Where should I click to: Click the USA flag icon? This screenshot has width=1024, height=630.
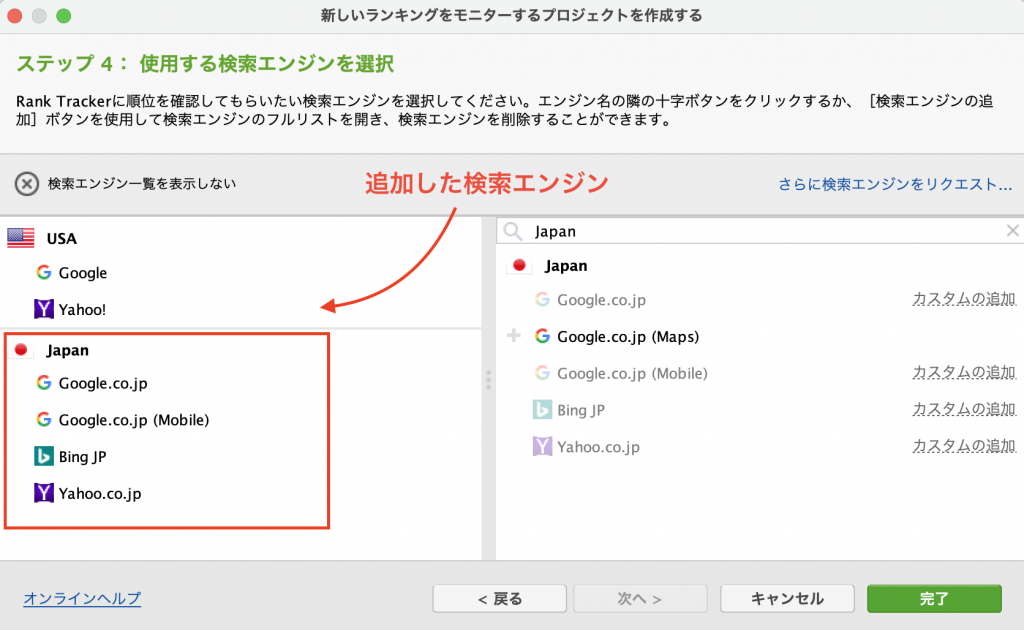pyautogui.click(x=21, y=238)
